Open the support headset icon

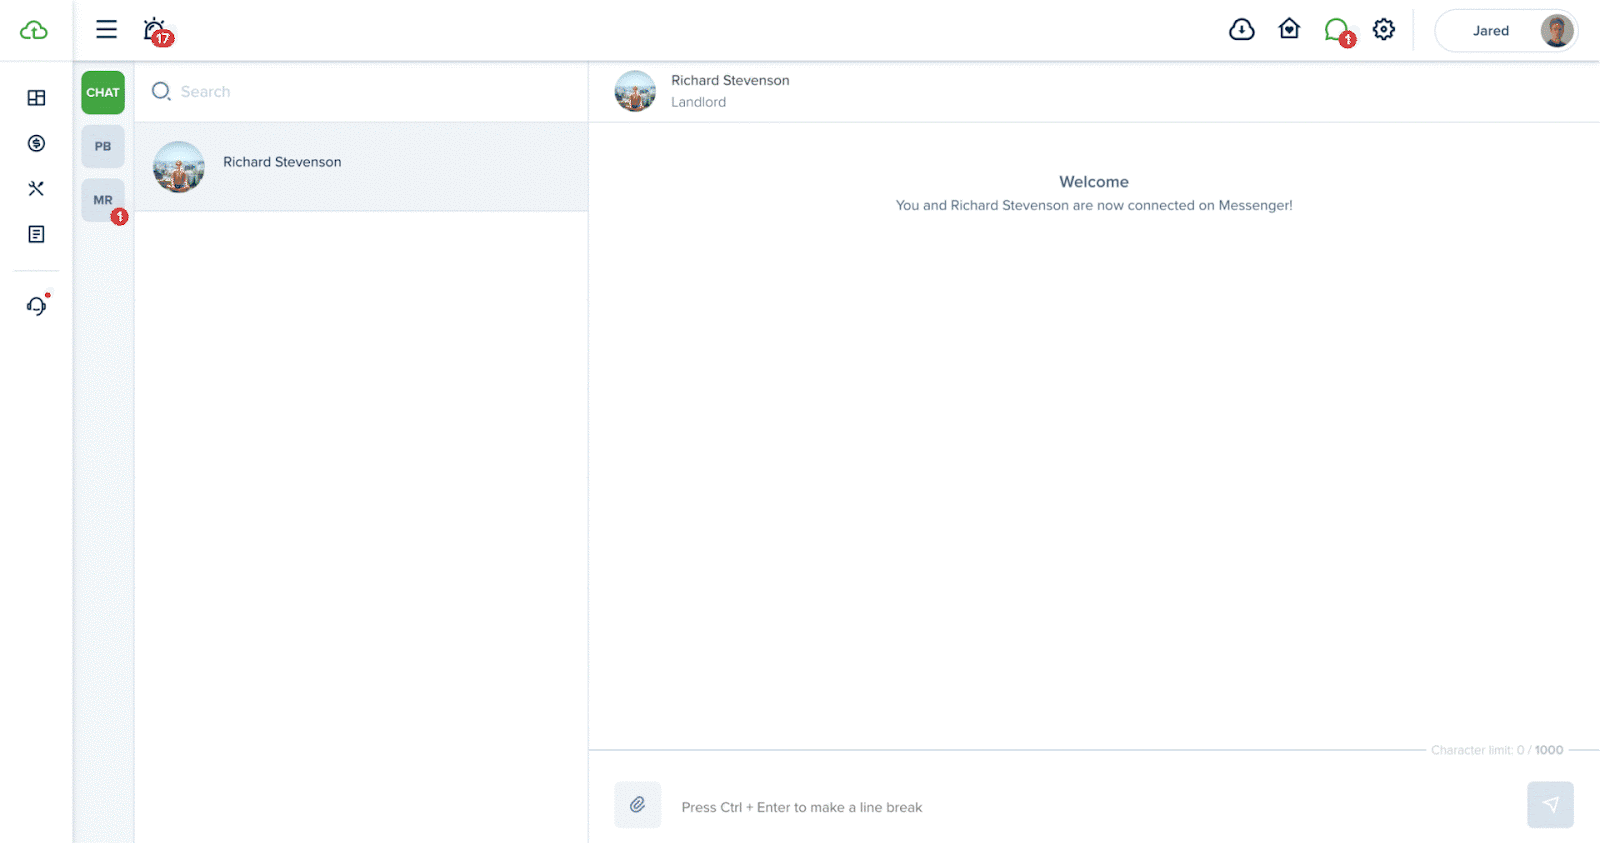tap(37, 305)
